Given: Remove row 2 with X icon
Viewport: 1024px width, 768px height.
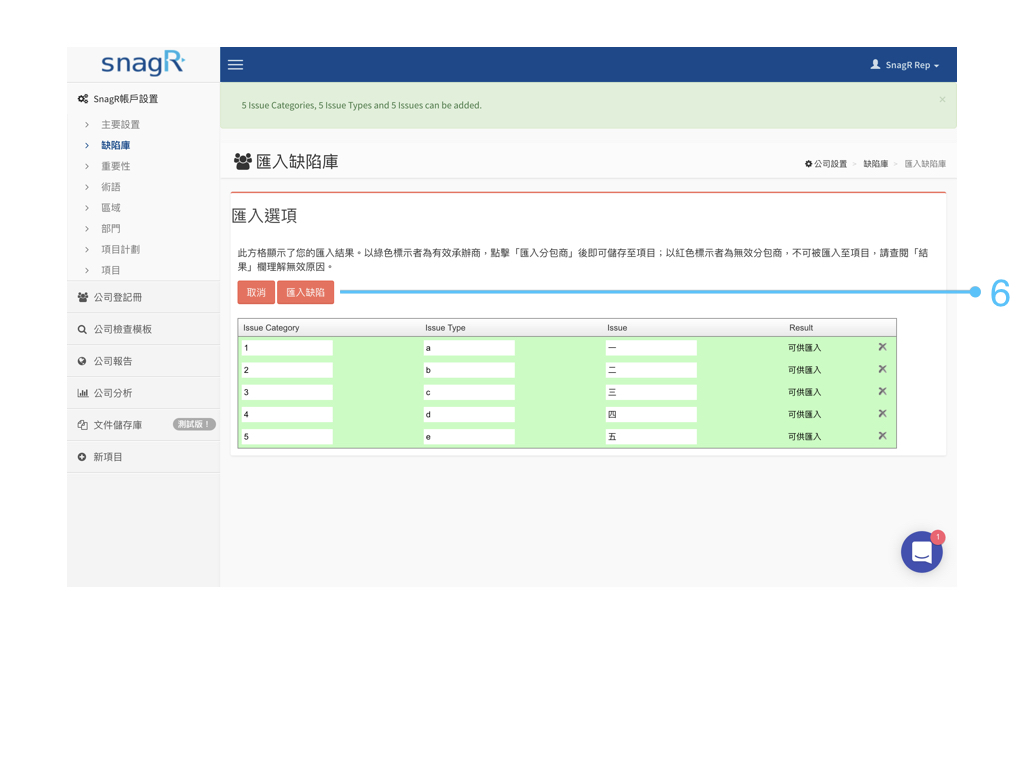Looking at the screenshot, I should tap(882, 369).
